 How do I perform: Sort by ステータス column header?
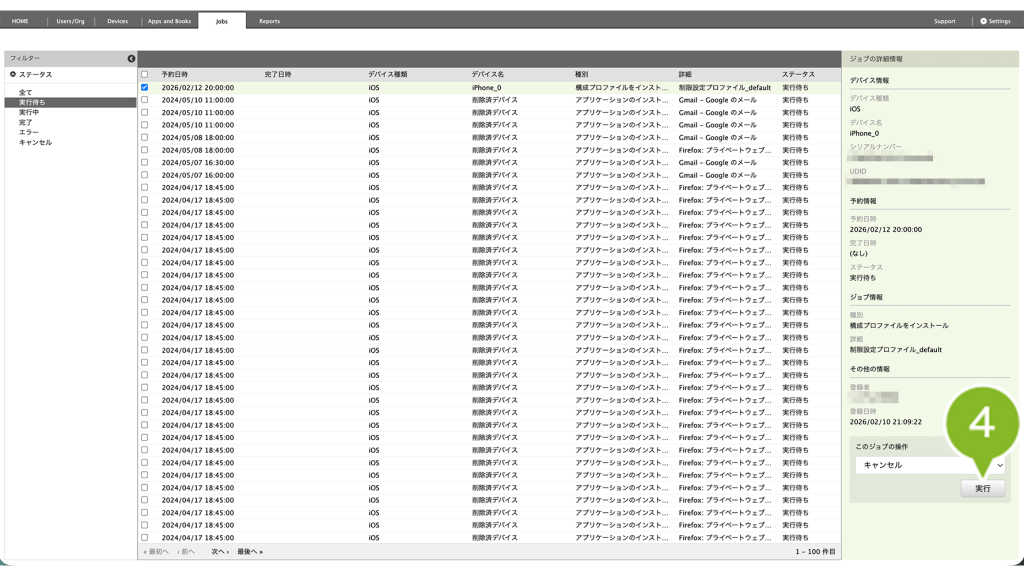(x=798, y=75)
